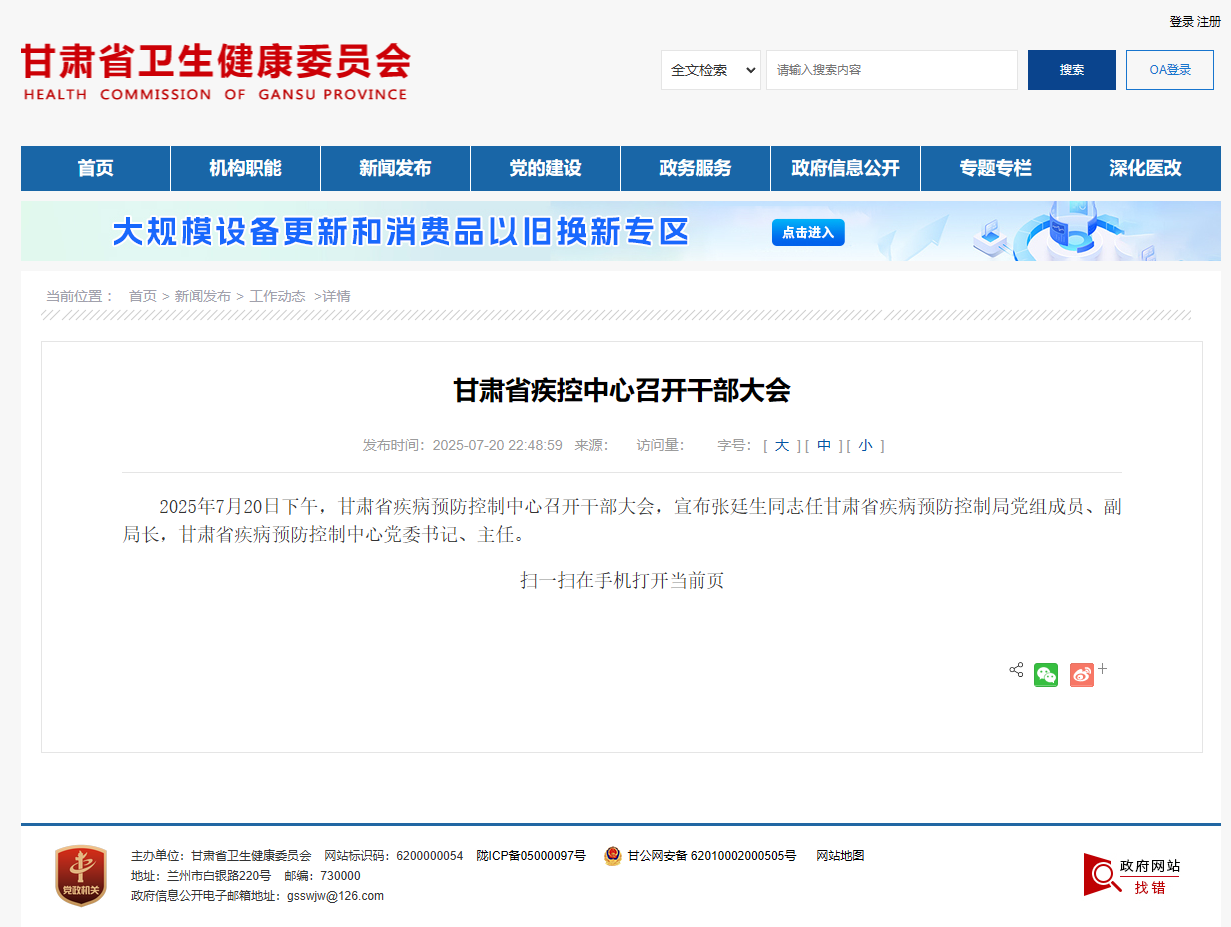Share the article via the Weibo icon

pyautogui.click(x=1082, y=675)
